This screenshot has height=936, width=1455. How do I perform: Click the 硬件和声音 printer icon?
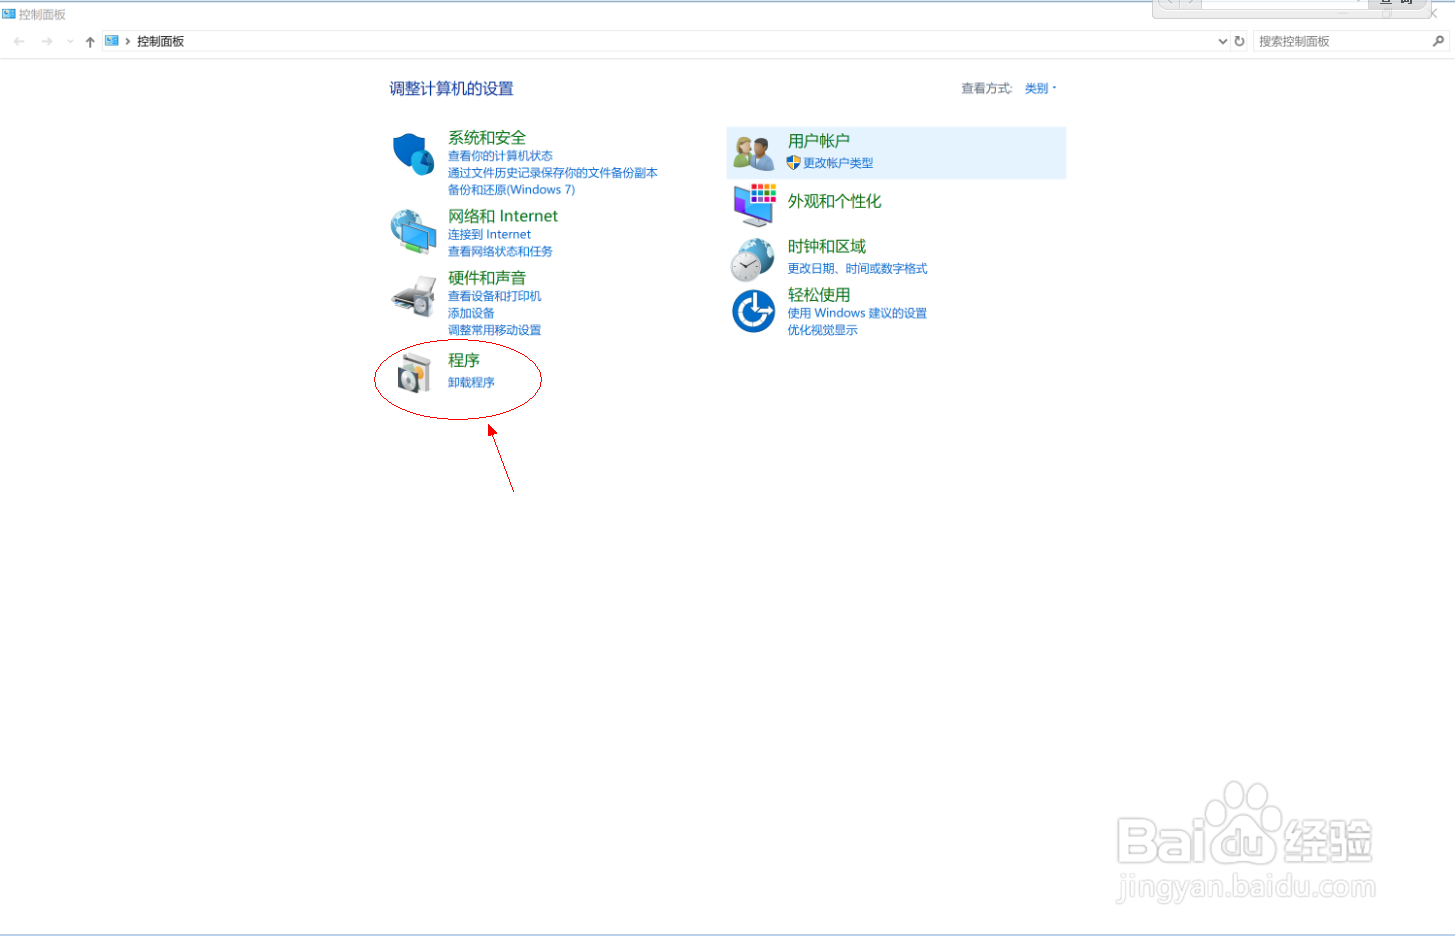coord(413,296)
